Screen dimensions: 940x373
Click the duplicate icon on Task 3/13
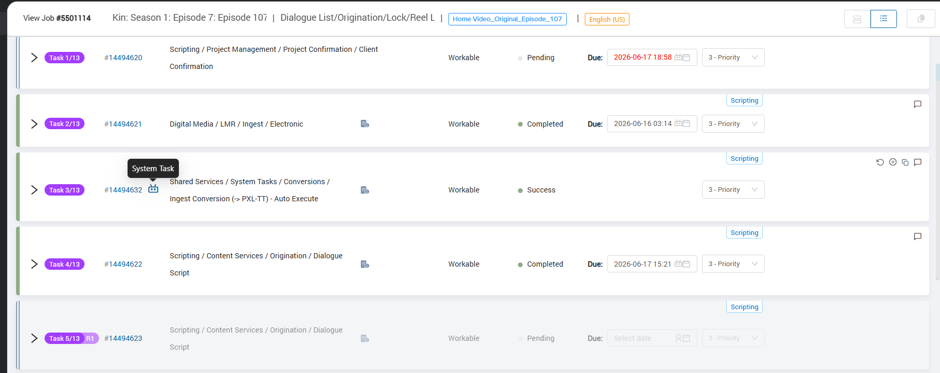click(905, 163)
